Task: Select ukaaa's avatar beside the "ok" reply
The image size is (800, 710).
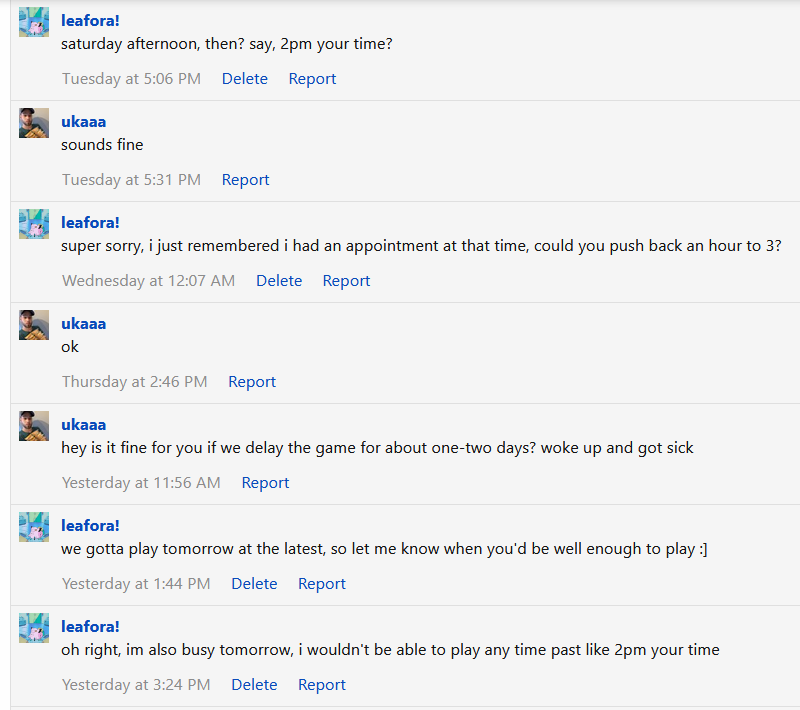Action: [x=34, y=325]
